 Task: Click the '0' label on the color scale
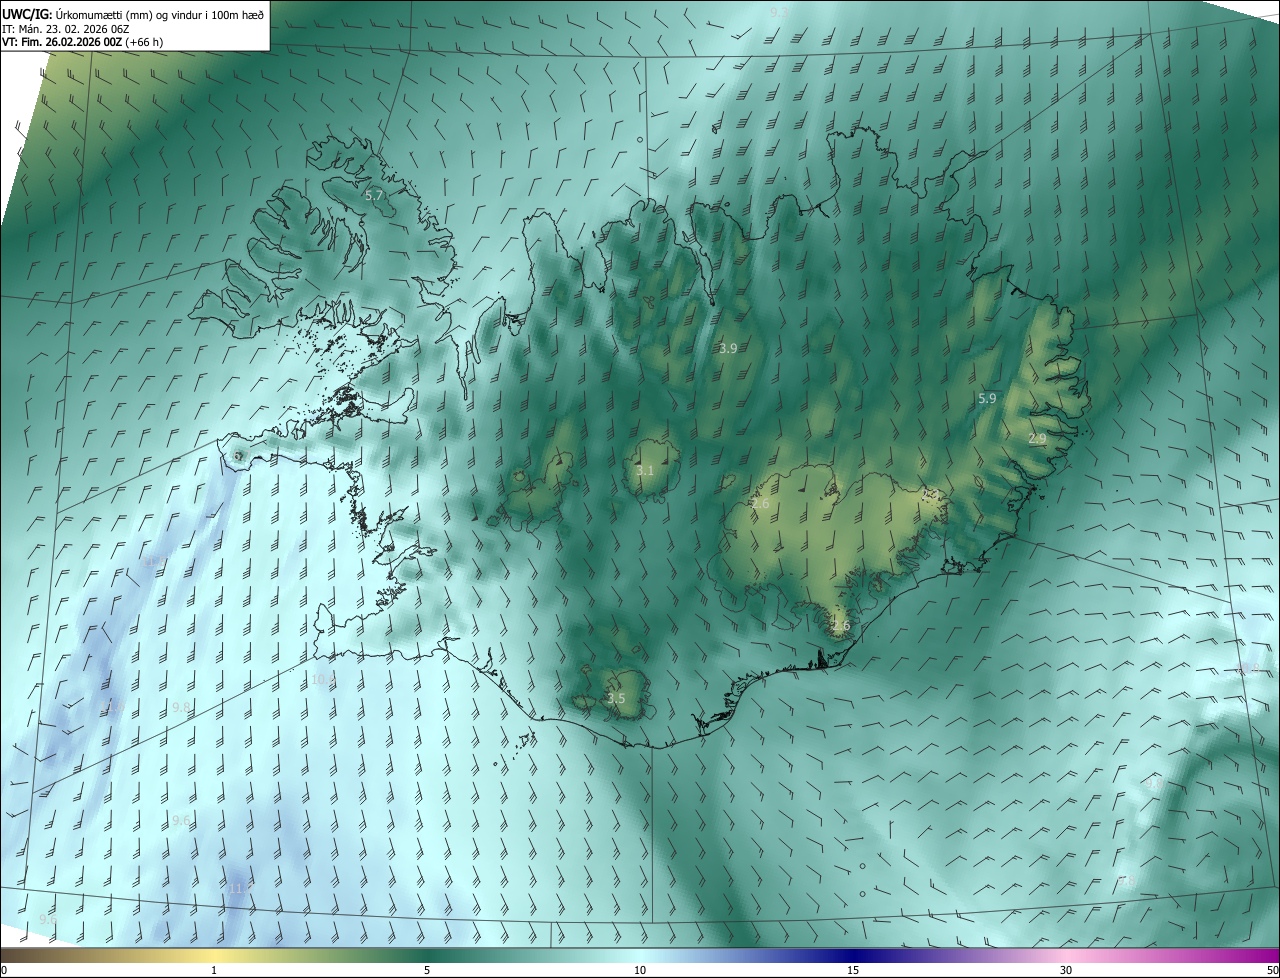(x=4, y=970)
